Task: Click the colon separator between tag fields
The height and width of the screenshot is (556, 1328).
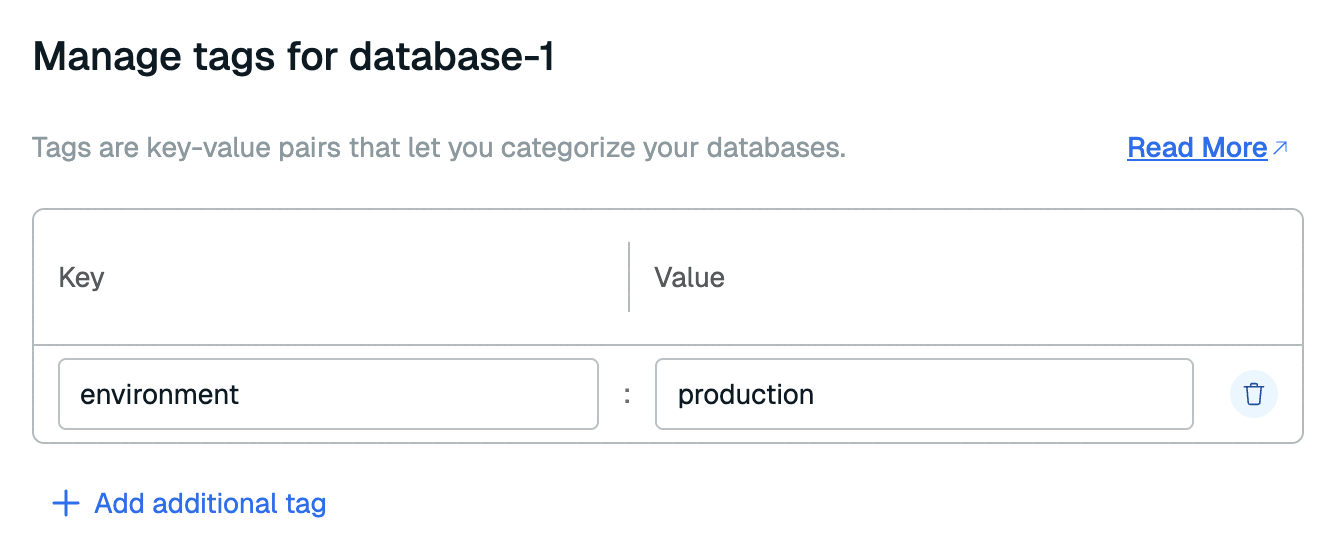Action: (x=627, y=395)
